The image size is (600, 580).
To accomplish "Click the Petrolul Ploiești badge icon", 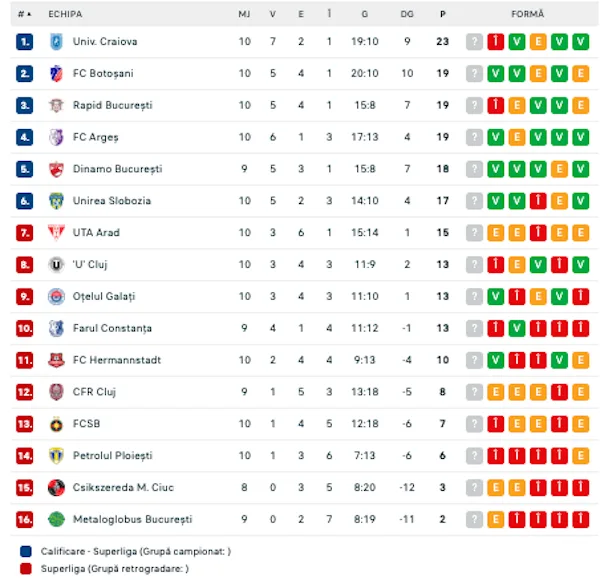I will (56, 456).
